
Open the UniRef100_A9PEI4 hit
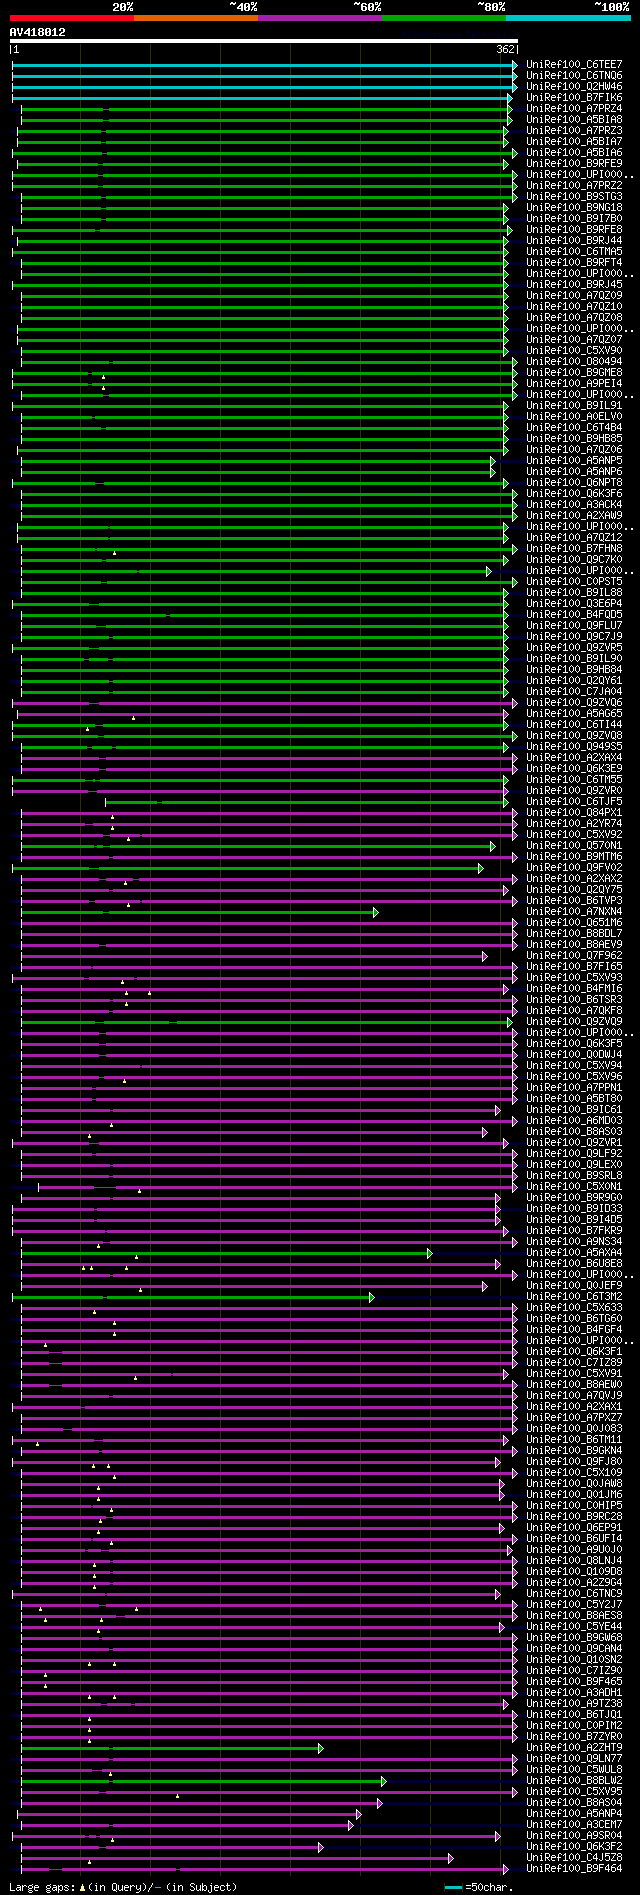pos(574,384)
